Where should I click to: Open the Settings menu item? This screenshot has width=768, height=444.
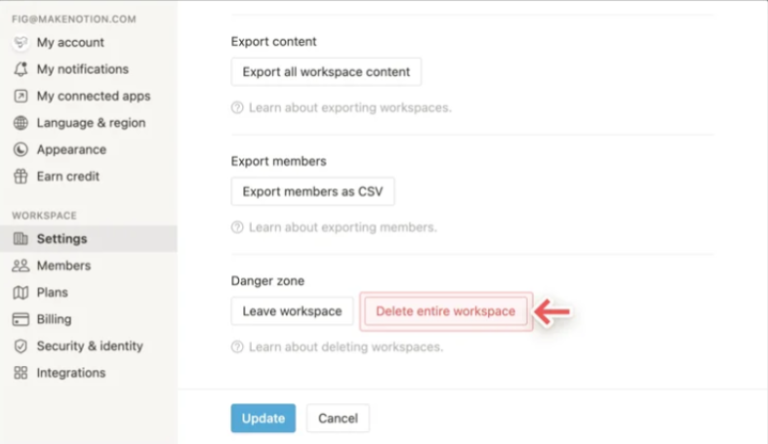(61, 239)
